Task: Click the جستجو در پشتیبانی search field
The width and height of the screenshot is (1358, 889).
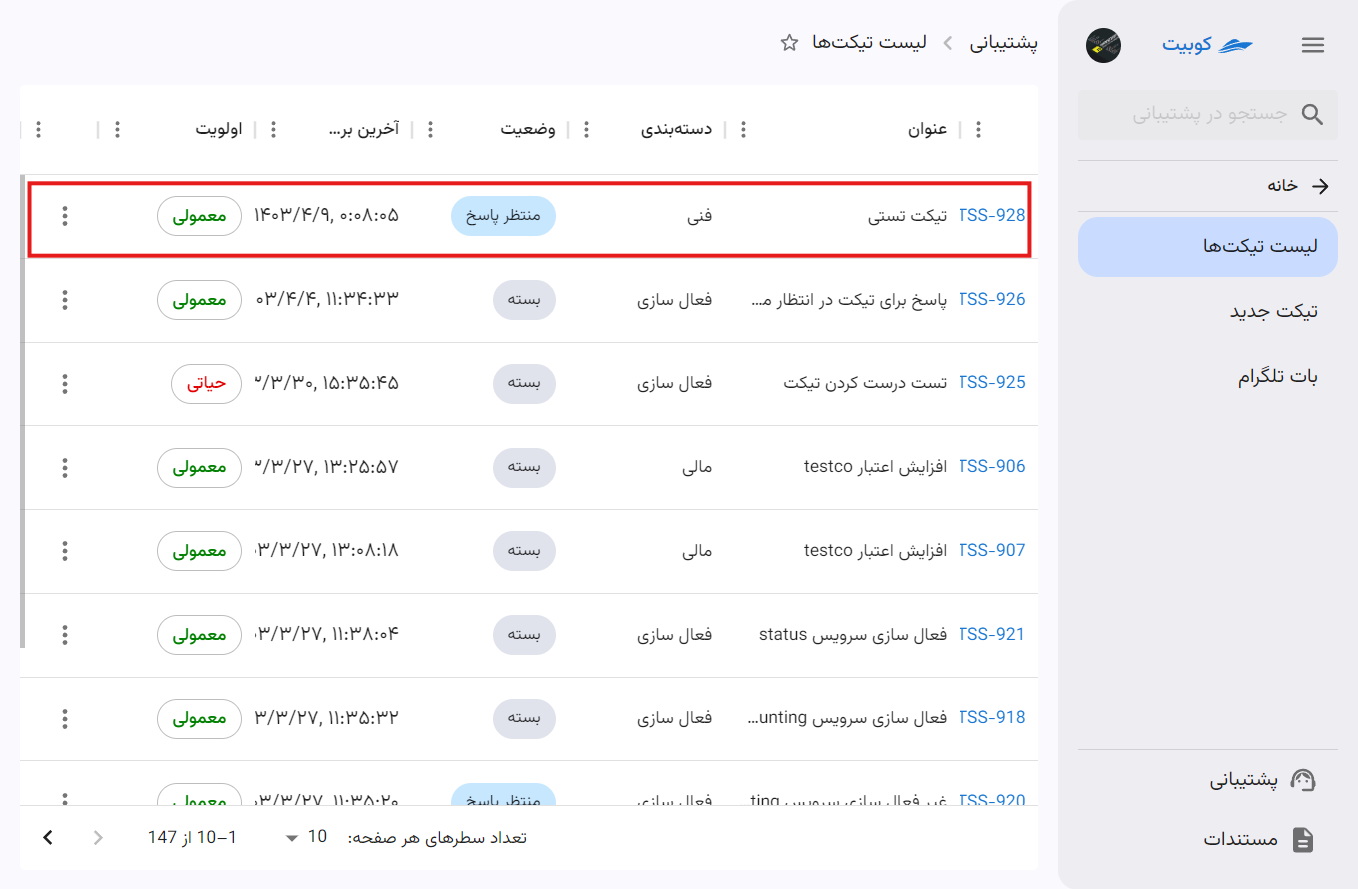Action: [1208, 114]
